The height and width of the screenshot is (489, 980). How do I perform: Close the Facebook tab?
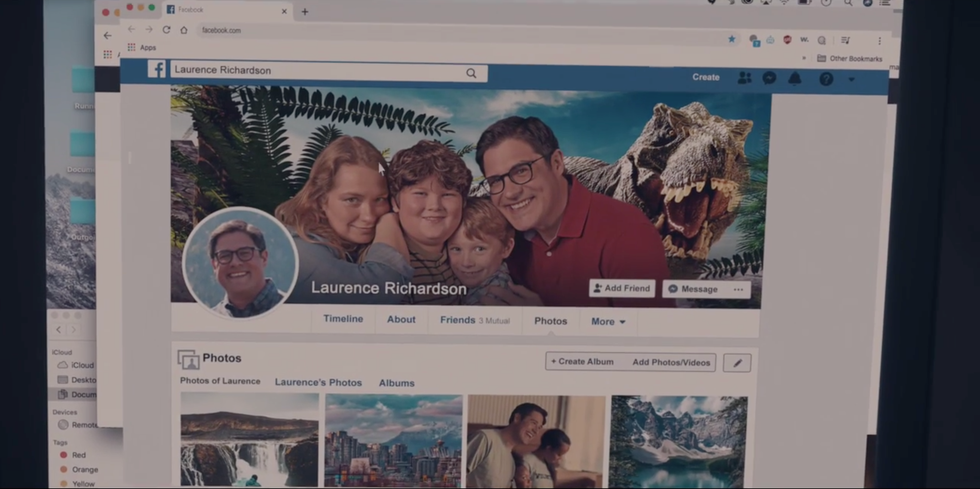click(284, 11)
